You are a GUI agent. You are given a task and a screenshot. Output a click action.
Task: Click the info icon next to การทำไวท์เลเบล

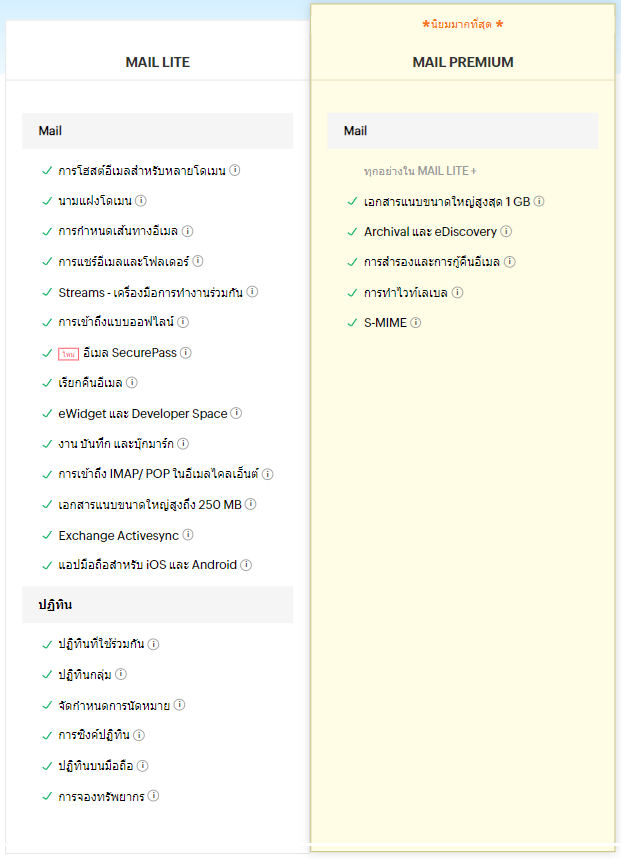pos(458,292)
